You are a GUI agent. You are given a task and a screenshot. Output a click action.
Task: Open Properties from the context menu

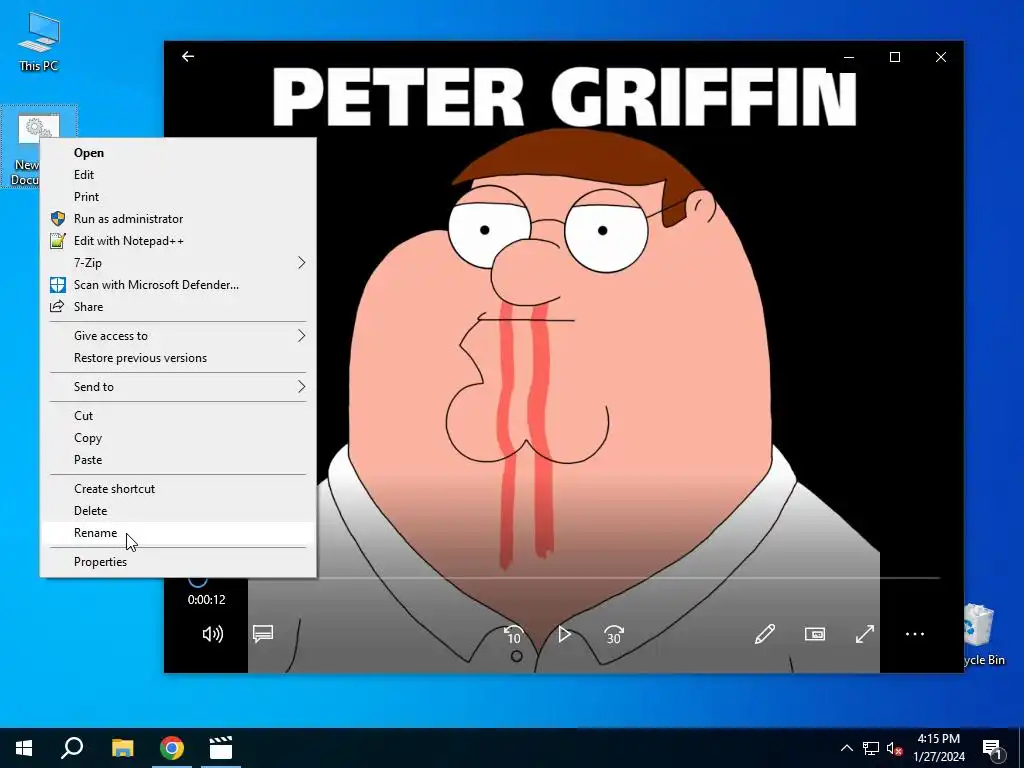pos(178,562)
